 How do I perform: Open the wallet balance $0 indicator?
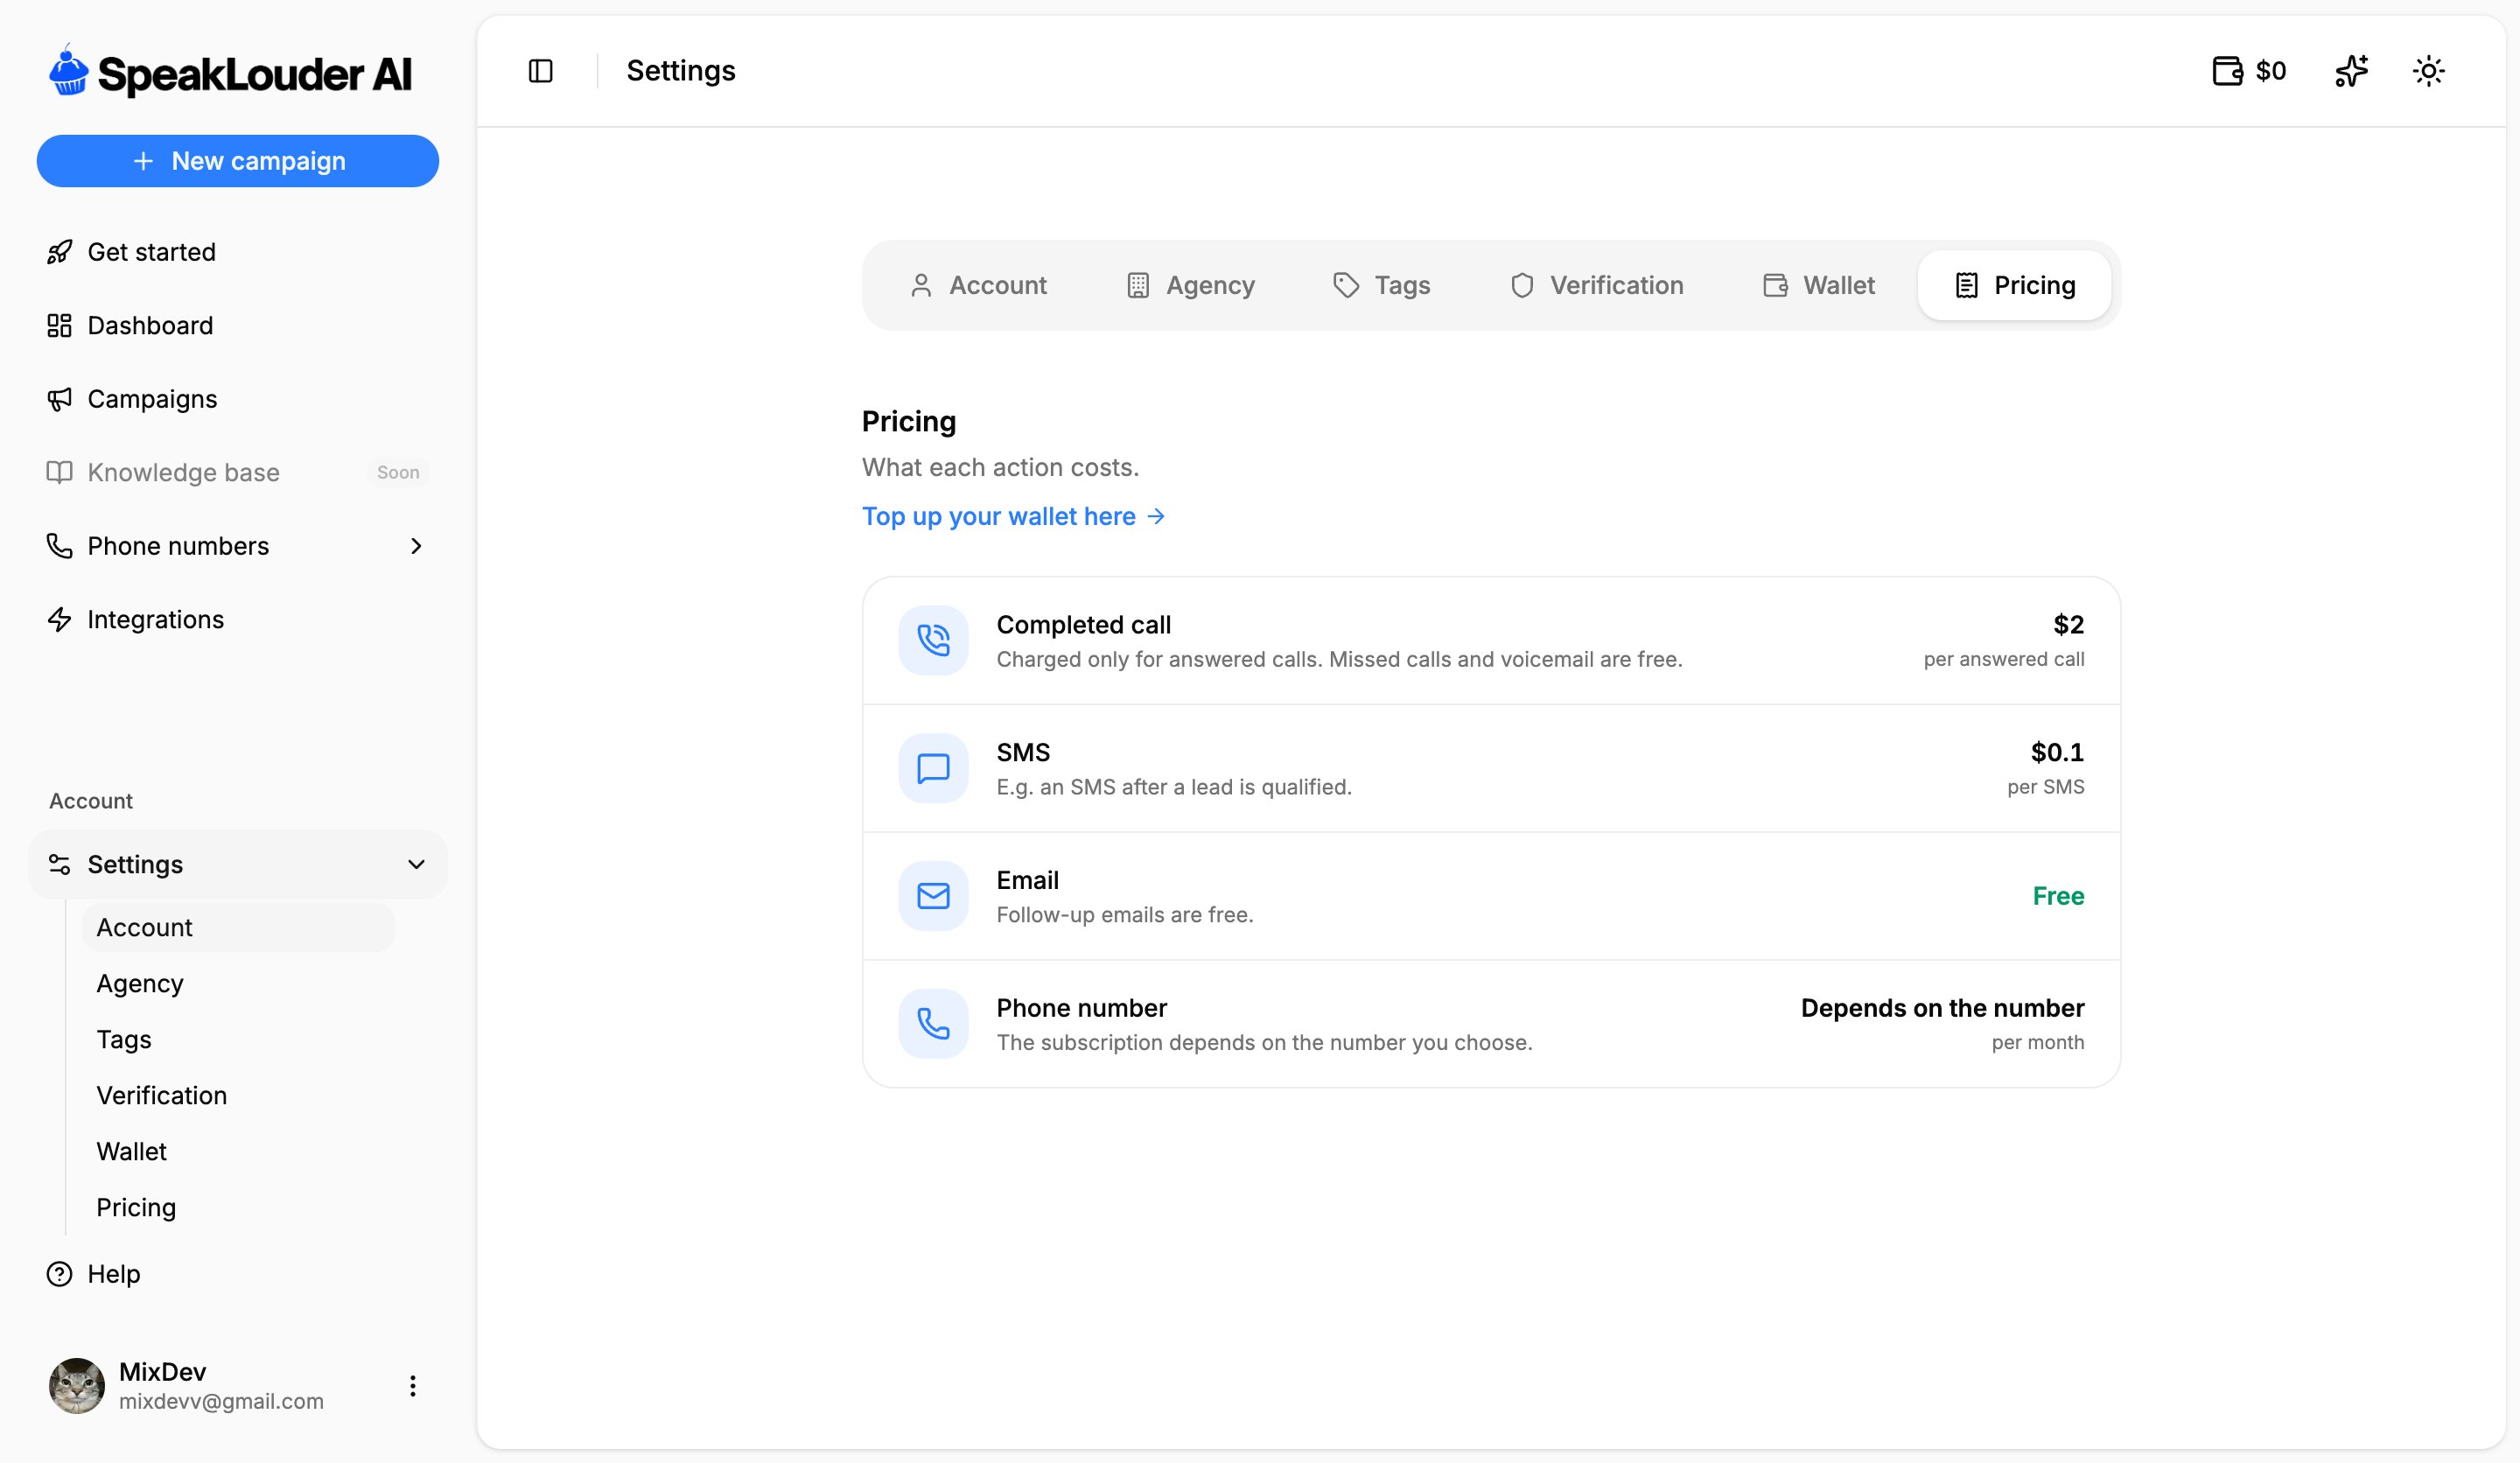2249,71
